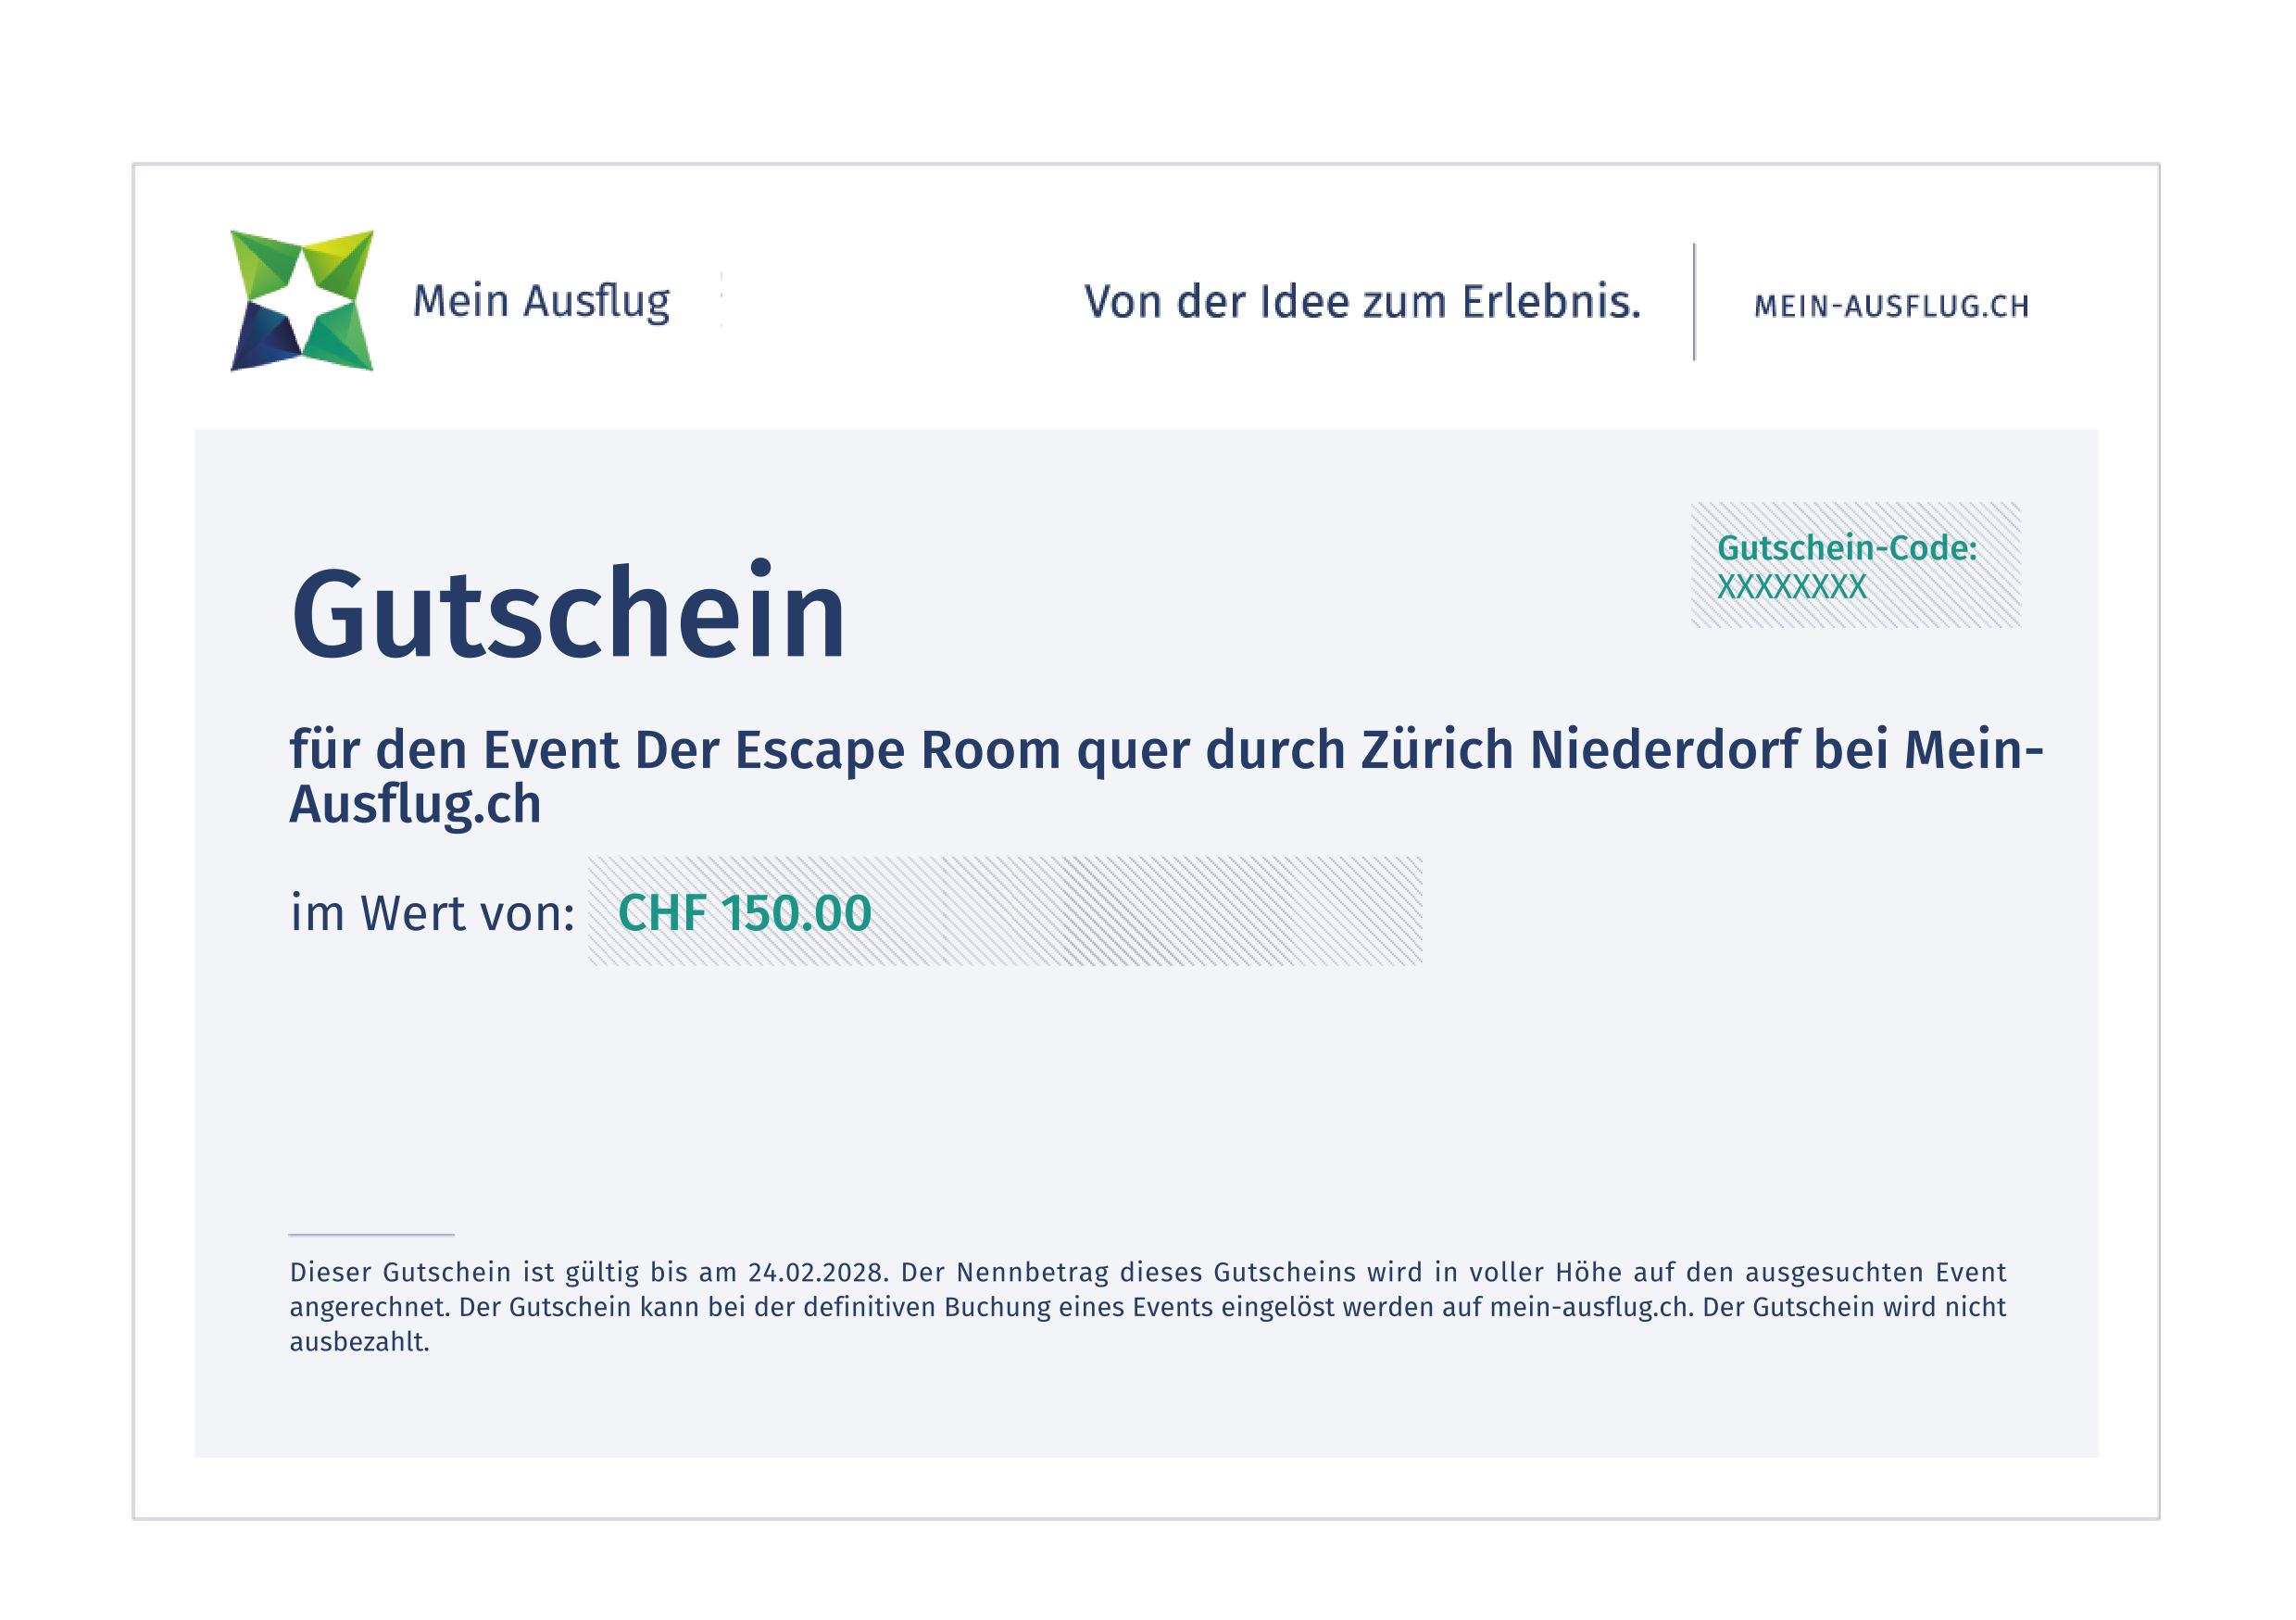Click the XXXXXXXX voucher code placeholder
The width and height of the screenshot is (2296, 1620).
click(x=1791, y=587)
